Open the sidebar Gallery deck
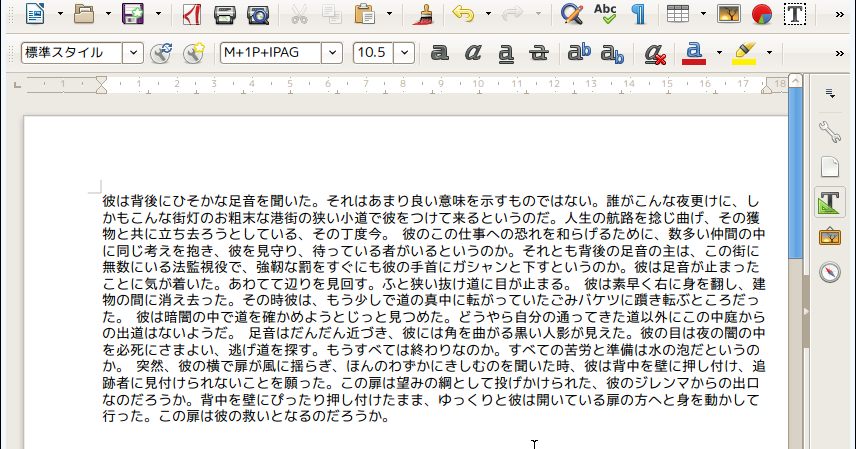The width and height of the screenshot is (856, 449). [x=830, y=237]
